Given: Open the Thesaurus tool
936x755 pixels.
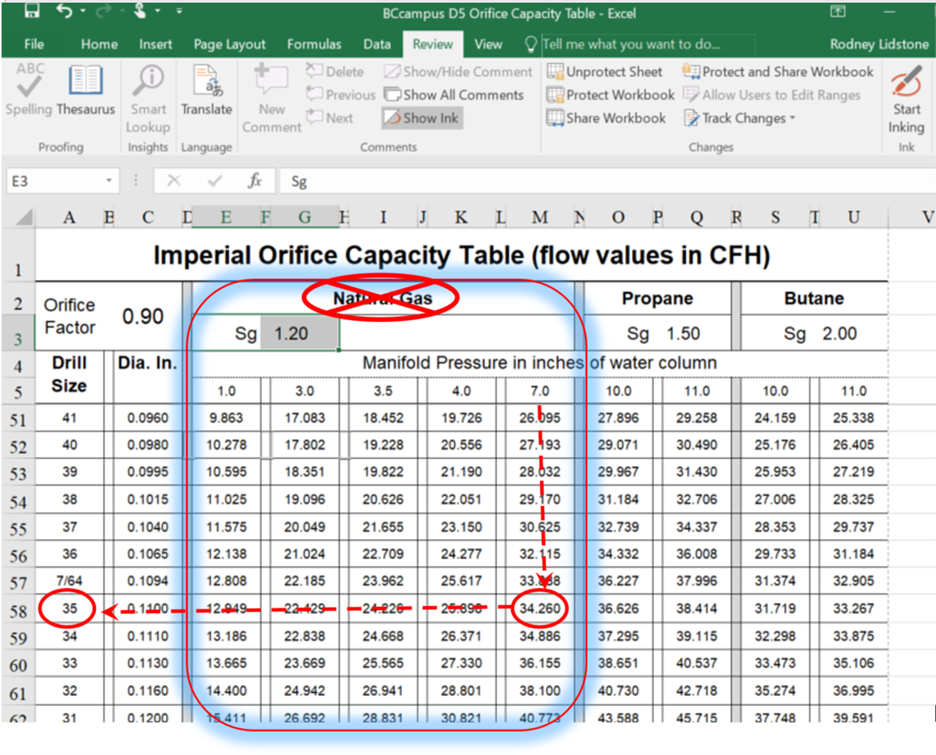Looking at the screenshot, I should (86, 91).
